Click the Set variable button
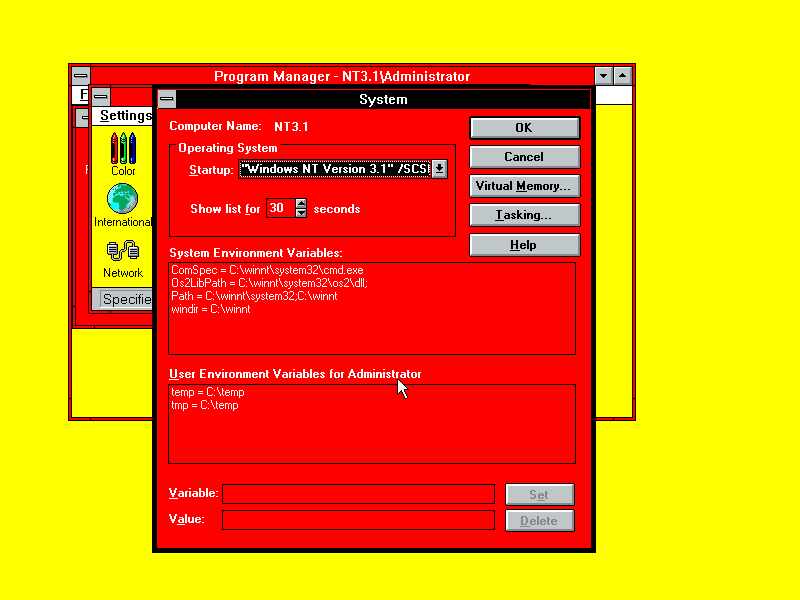Image resolution: width=800 pixels, height=600 pixels. [x=540, y=494]
